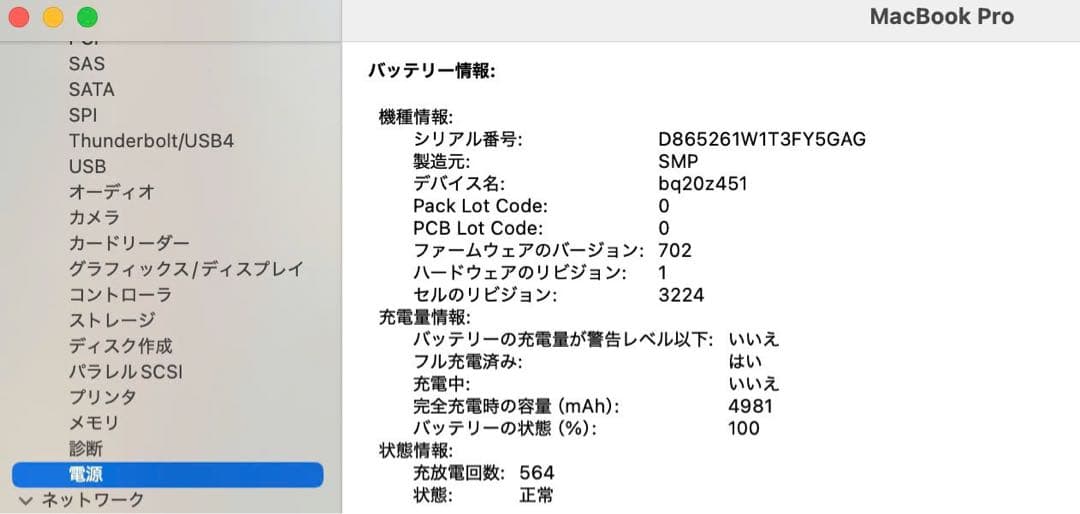This screenshot has width=1080, height=514.
Task: Click the バッテリー情報 heading
Action: 432,71
